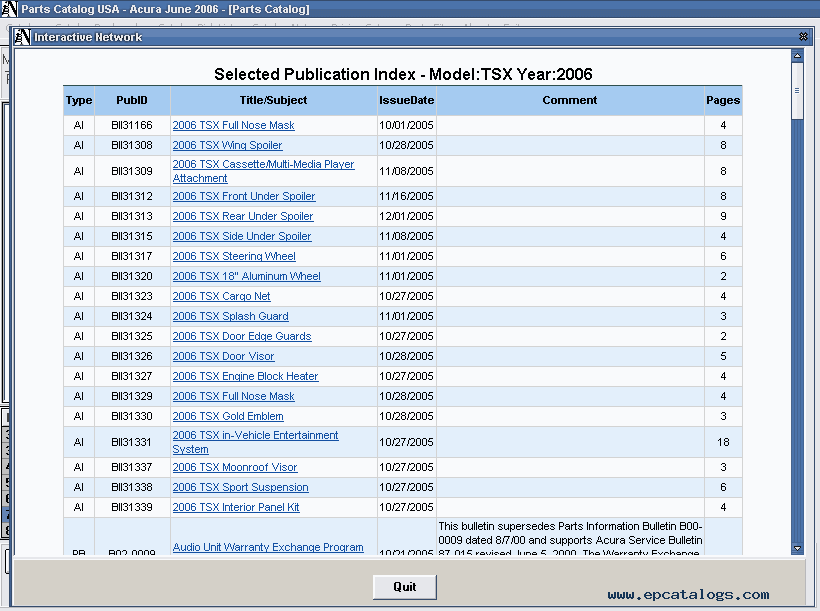Click issue date 10/01/2005 in BII31166 row
820x611 pixels.
(x=406, y=126)
